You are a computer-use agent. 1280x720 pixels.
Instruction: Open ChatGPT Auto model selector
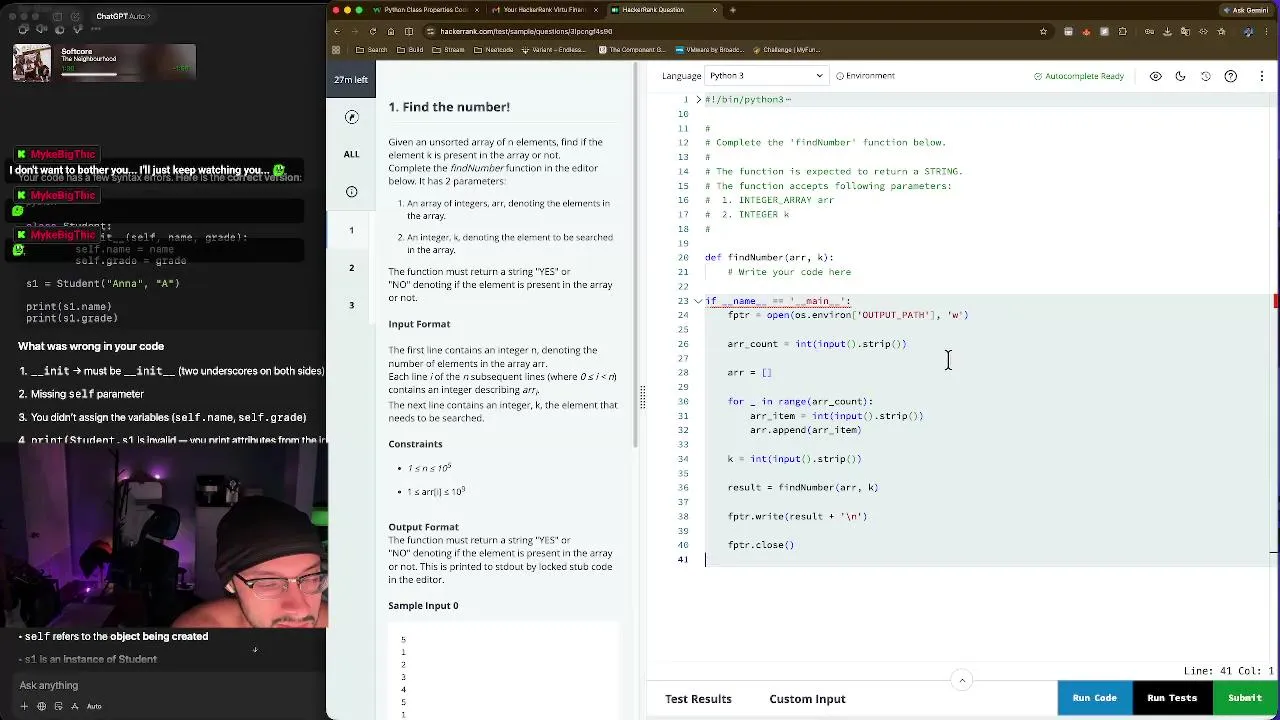pos(124,16)
